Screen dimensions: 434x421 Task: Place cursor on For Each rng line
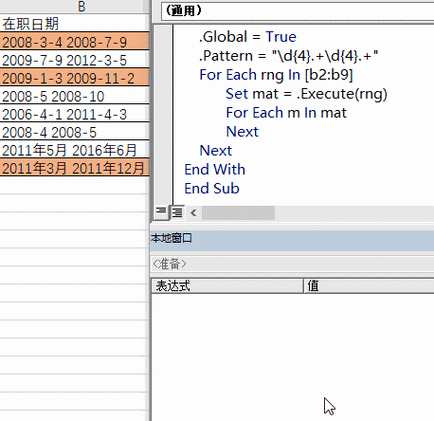pos(276,75)
